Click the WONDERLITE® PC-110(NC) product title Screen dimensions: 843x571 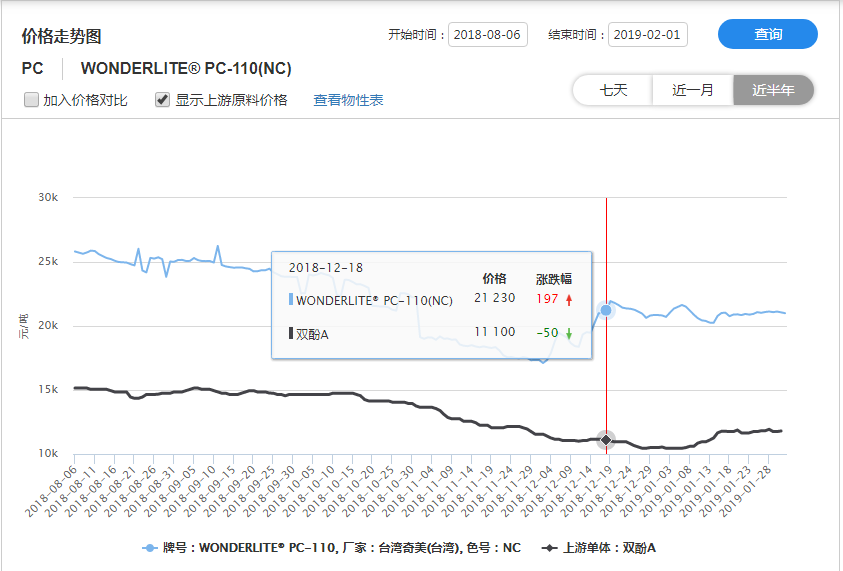[x=186, y=69]
